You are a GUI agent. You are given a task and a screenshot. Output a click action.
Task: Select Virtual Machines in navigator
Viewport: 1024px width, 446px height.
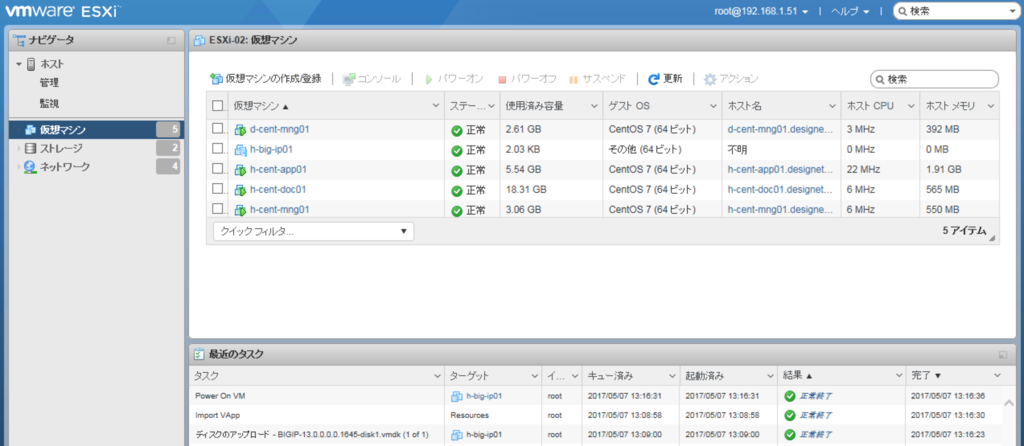[97, 129]
